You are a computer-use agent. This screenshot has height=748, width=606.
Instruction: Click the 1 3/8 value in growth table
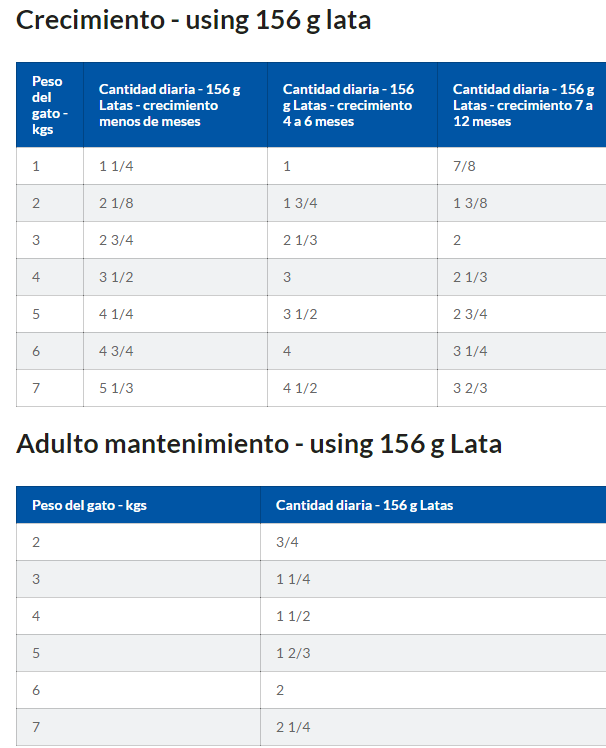click(470, 203)
